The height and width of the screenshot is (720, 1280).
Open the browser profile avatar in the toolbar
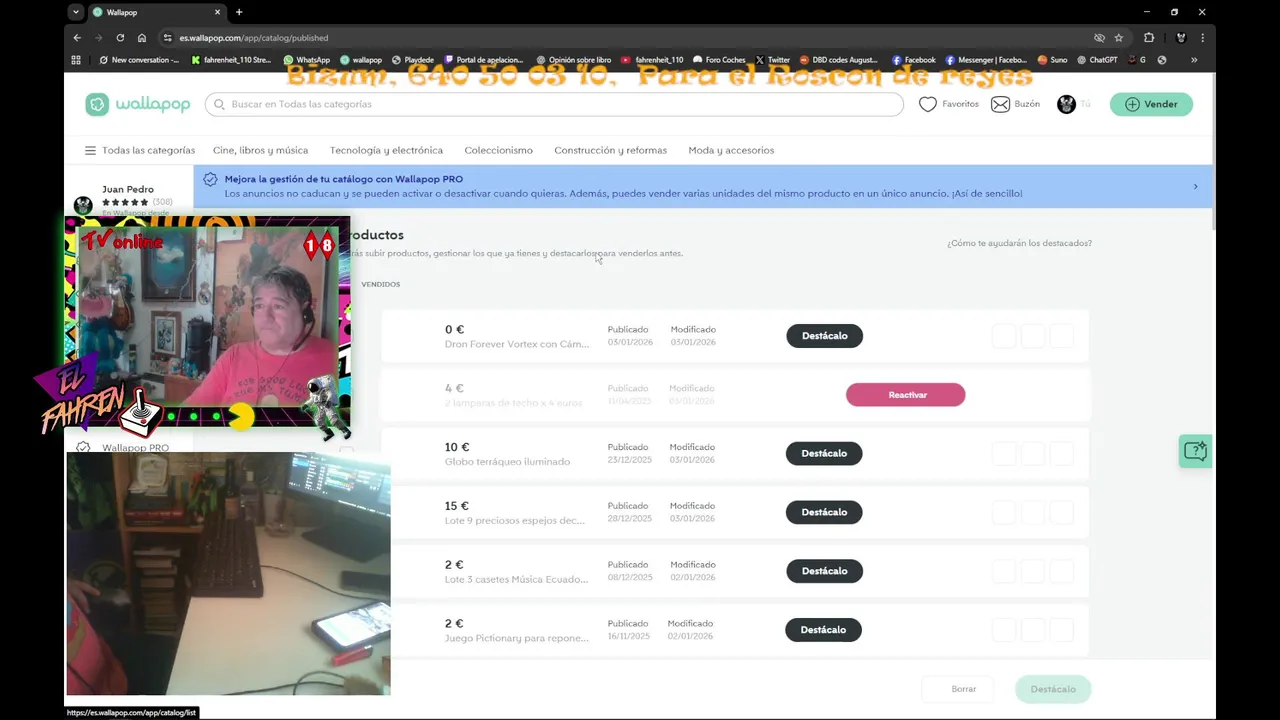click(x=1180, y=38)
